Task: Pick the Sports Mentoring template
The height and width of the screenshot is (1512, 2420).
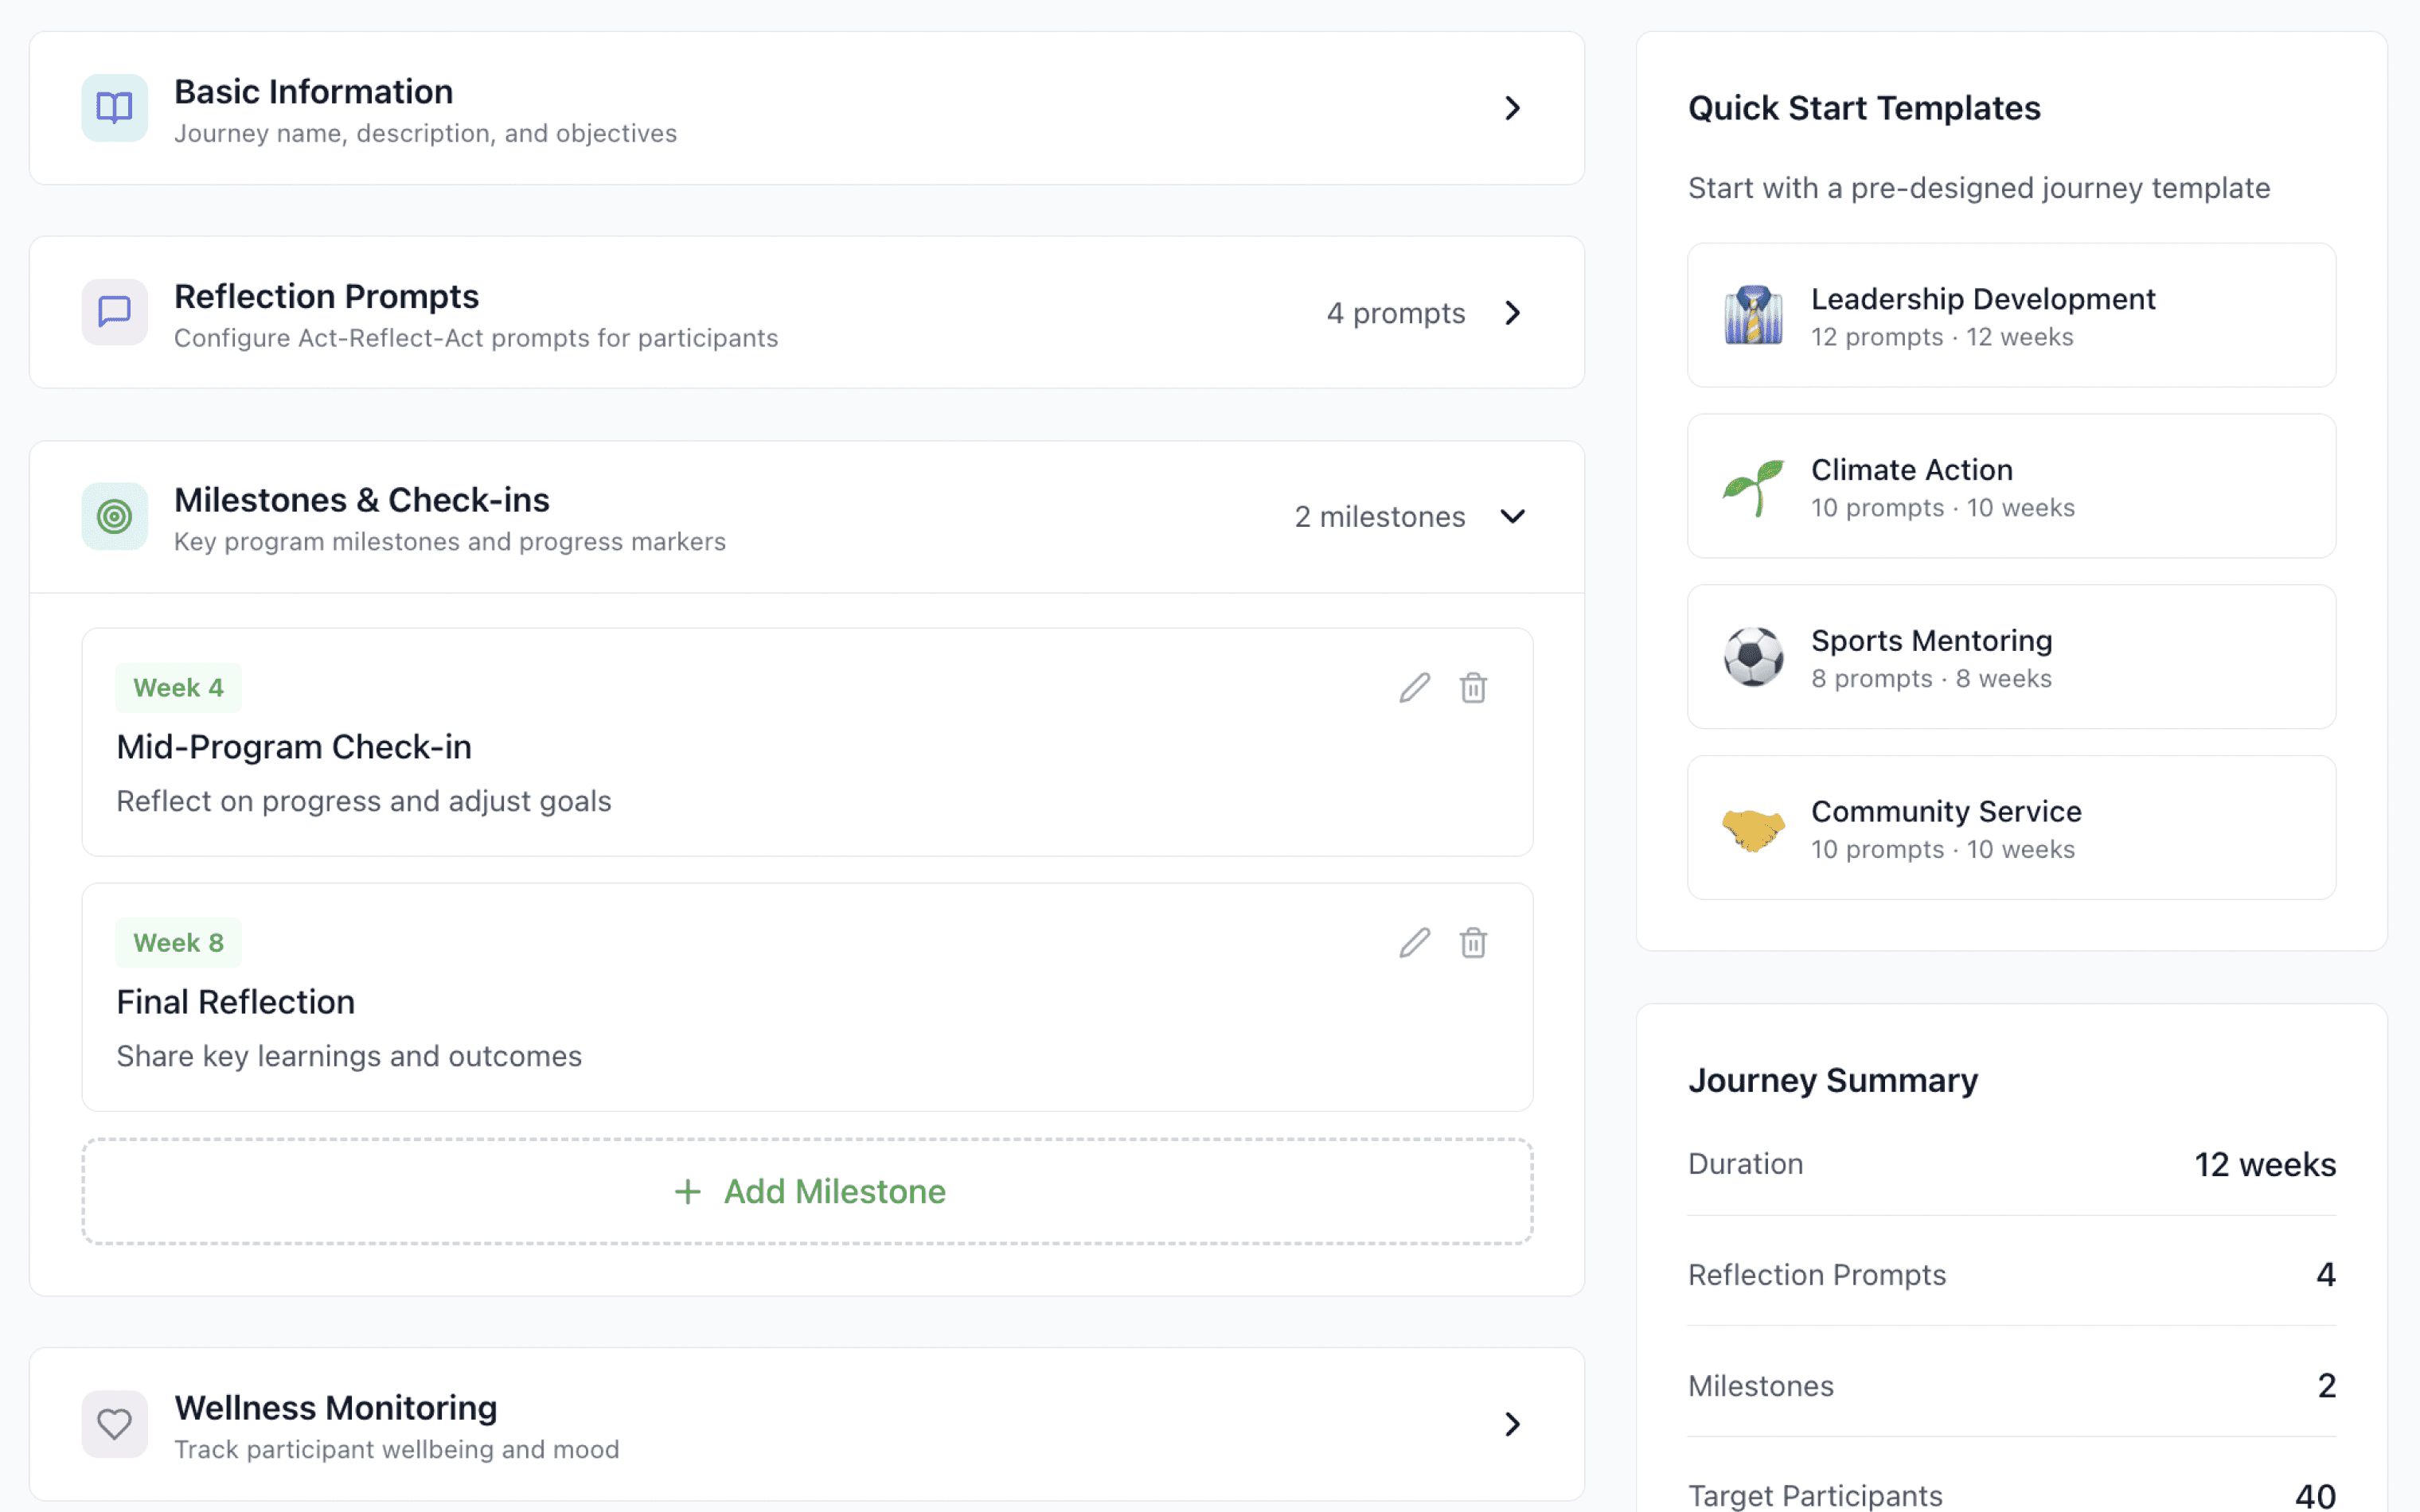Action: coord(2011,657)
